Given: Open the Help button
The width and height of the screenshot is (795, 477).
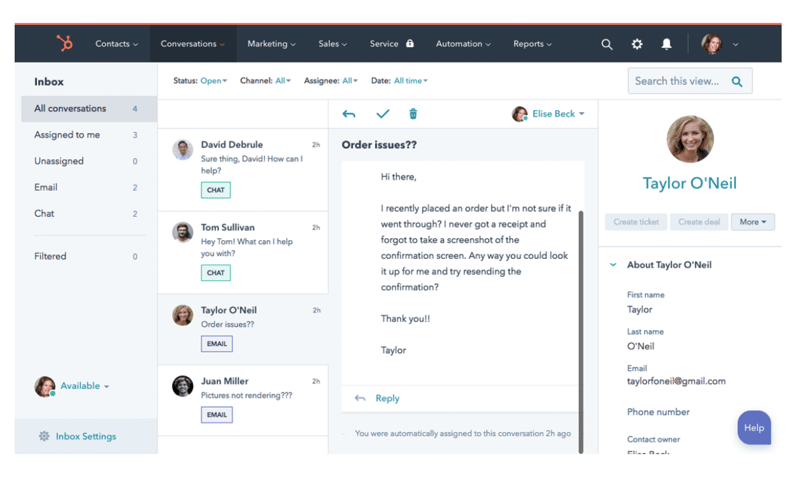Looking at the screenshot, I should tap(754, 428).
